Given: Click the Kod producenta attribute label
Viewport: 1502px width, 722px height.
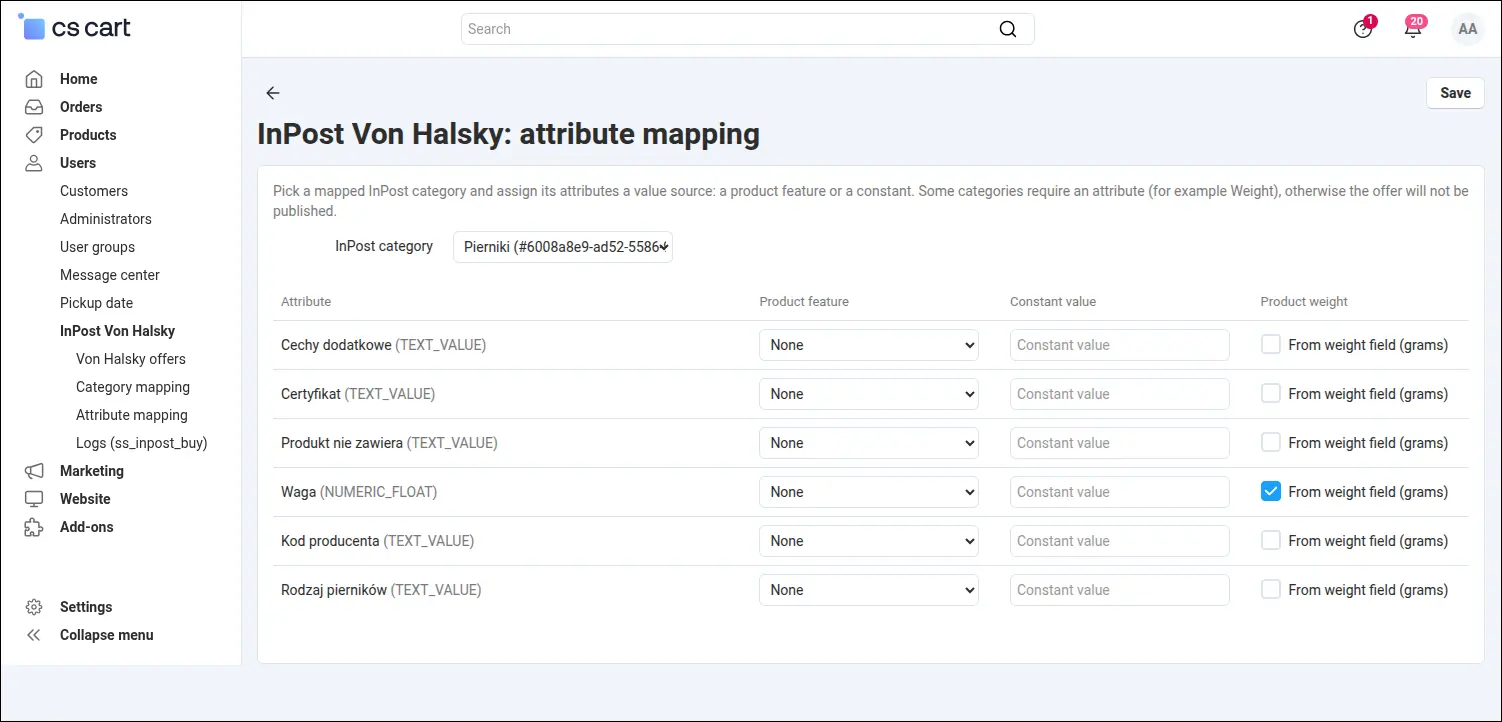Looking at the screenshot, I should [x=378, y=541].
